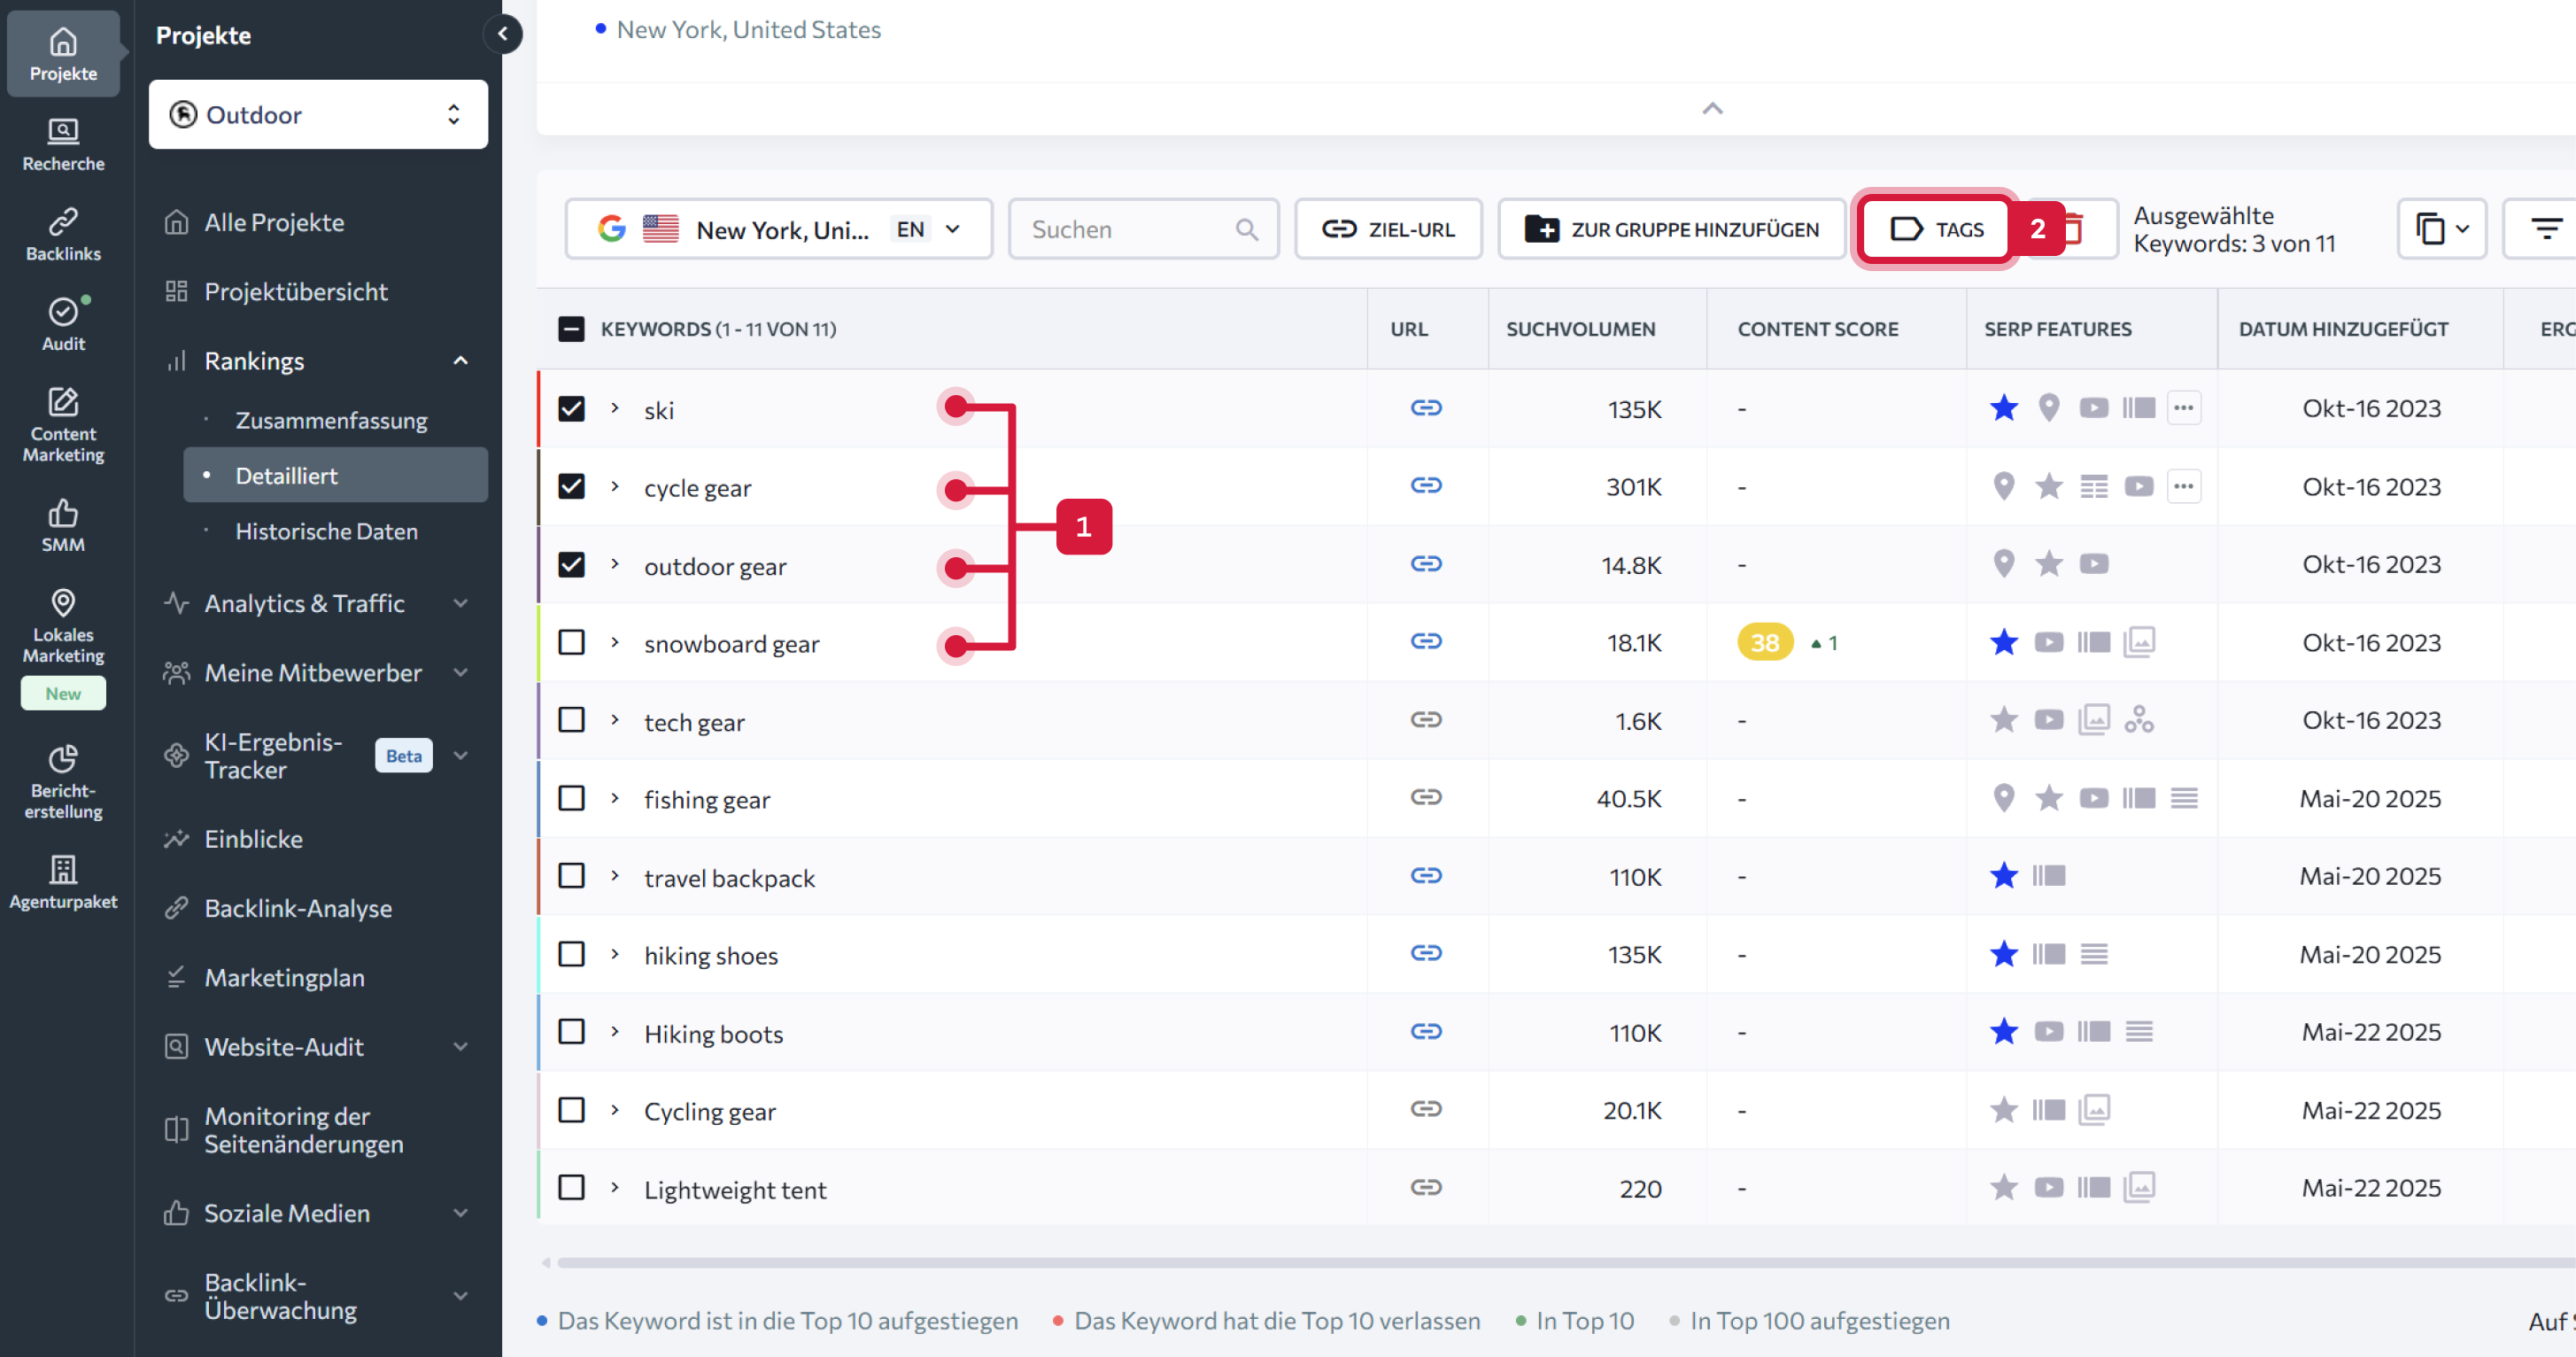
Task: Click ZUR GRUPPE HINZUFÜGEN button
Action: coord(1671,230)
